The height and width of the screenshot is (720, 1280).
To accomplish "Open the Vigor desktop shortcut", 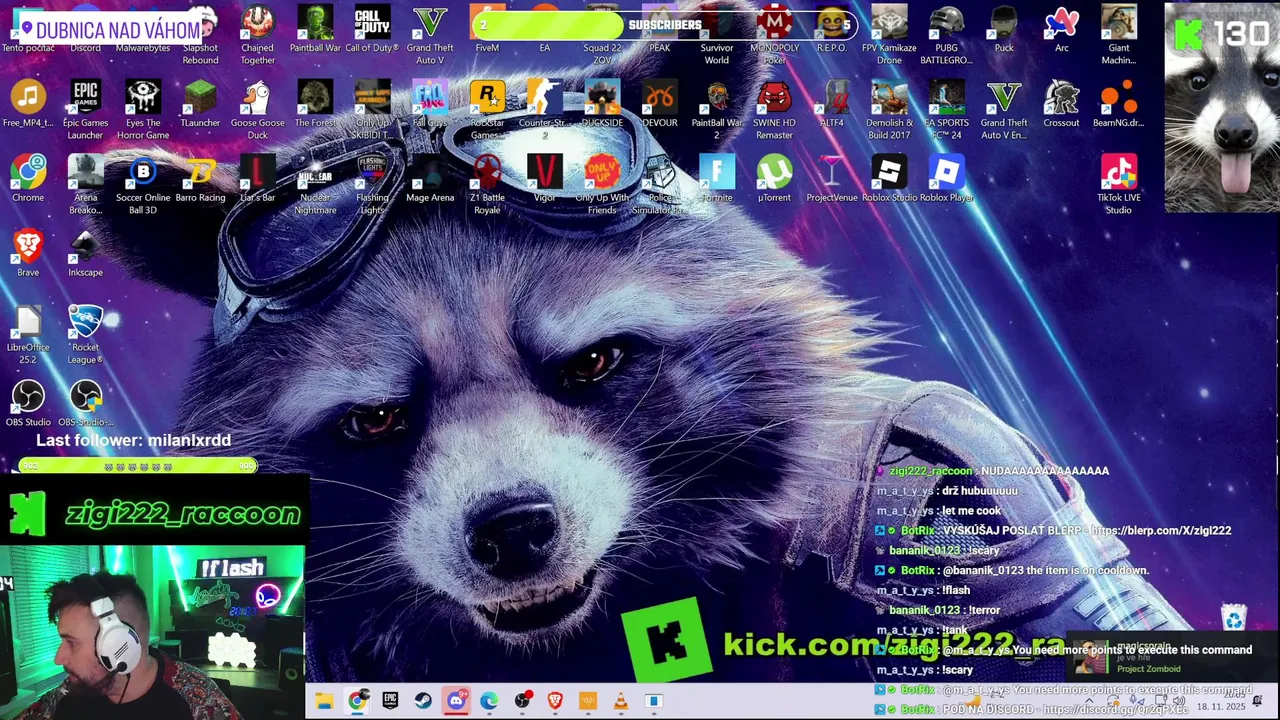I will 544,180.
